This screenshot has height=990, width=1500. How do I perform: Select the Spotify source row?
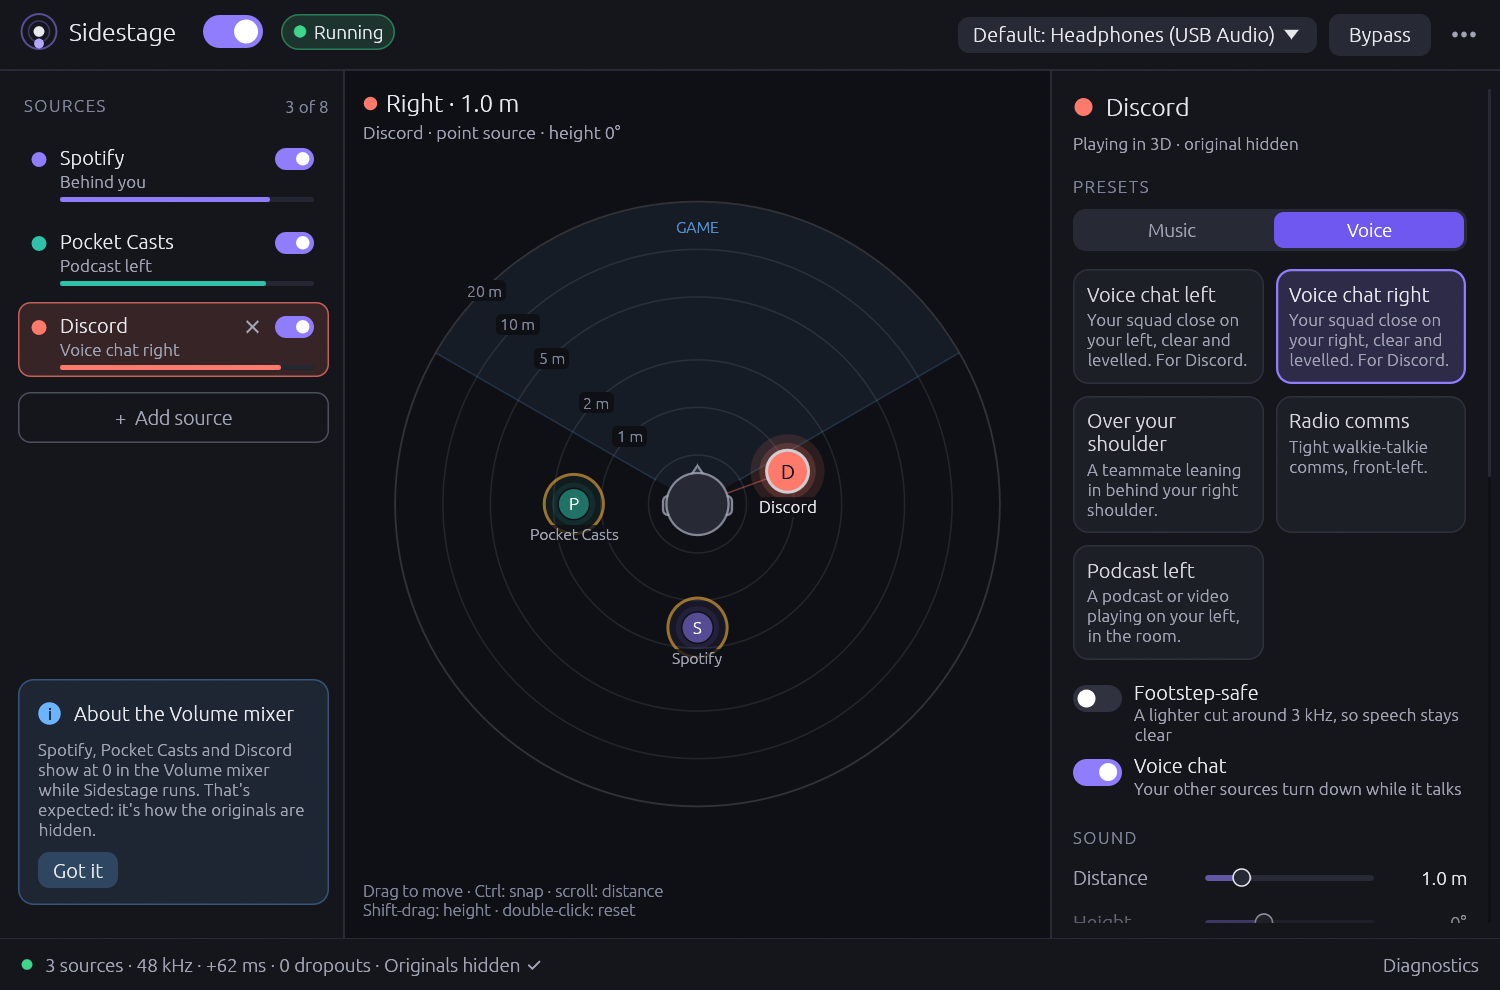pyautogui.click(x=173, y=171)
